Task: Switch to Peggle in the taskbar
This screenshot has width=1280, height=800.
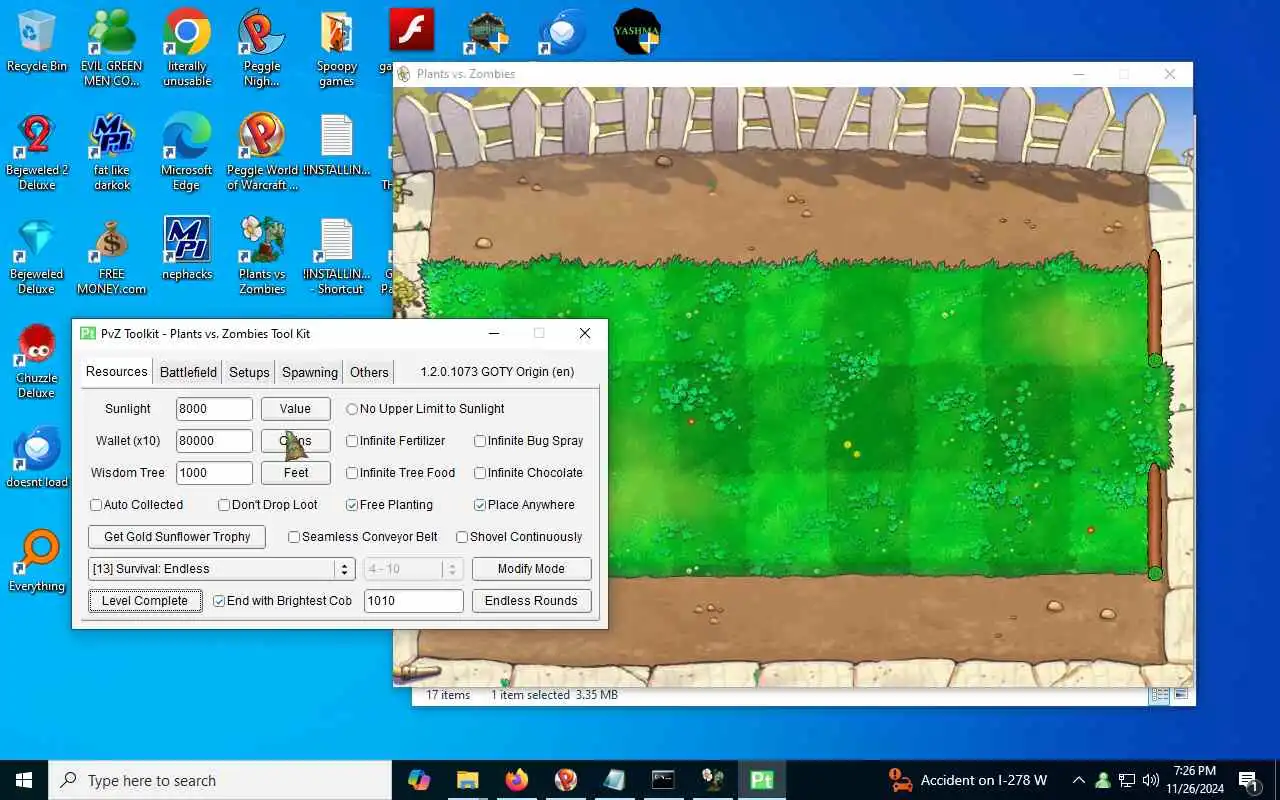Action: coord(565,780)
